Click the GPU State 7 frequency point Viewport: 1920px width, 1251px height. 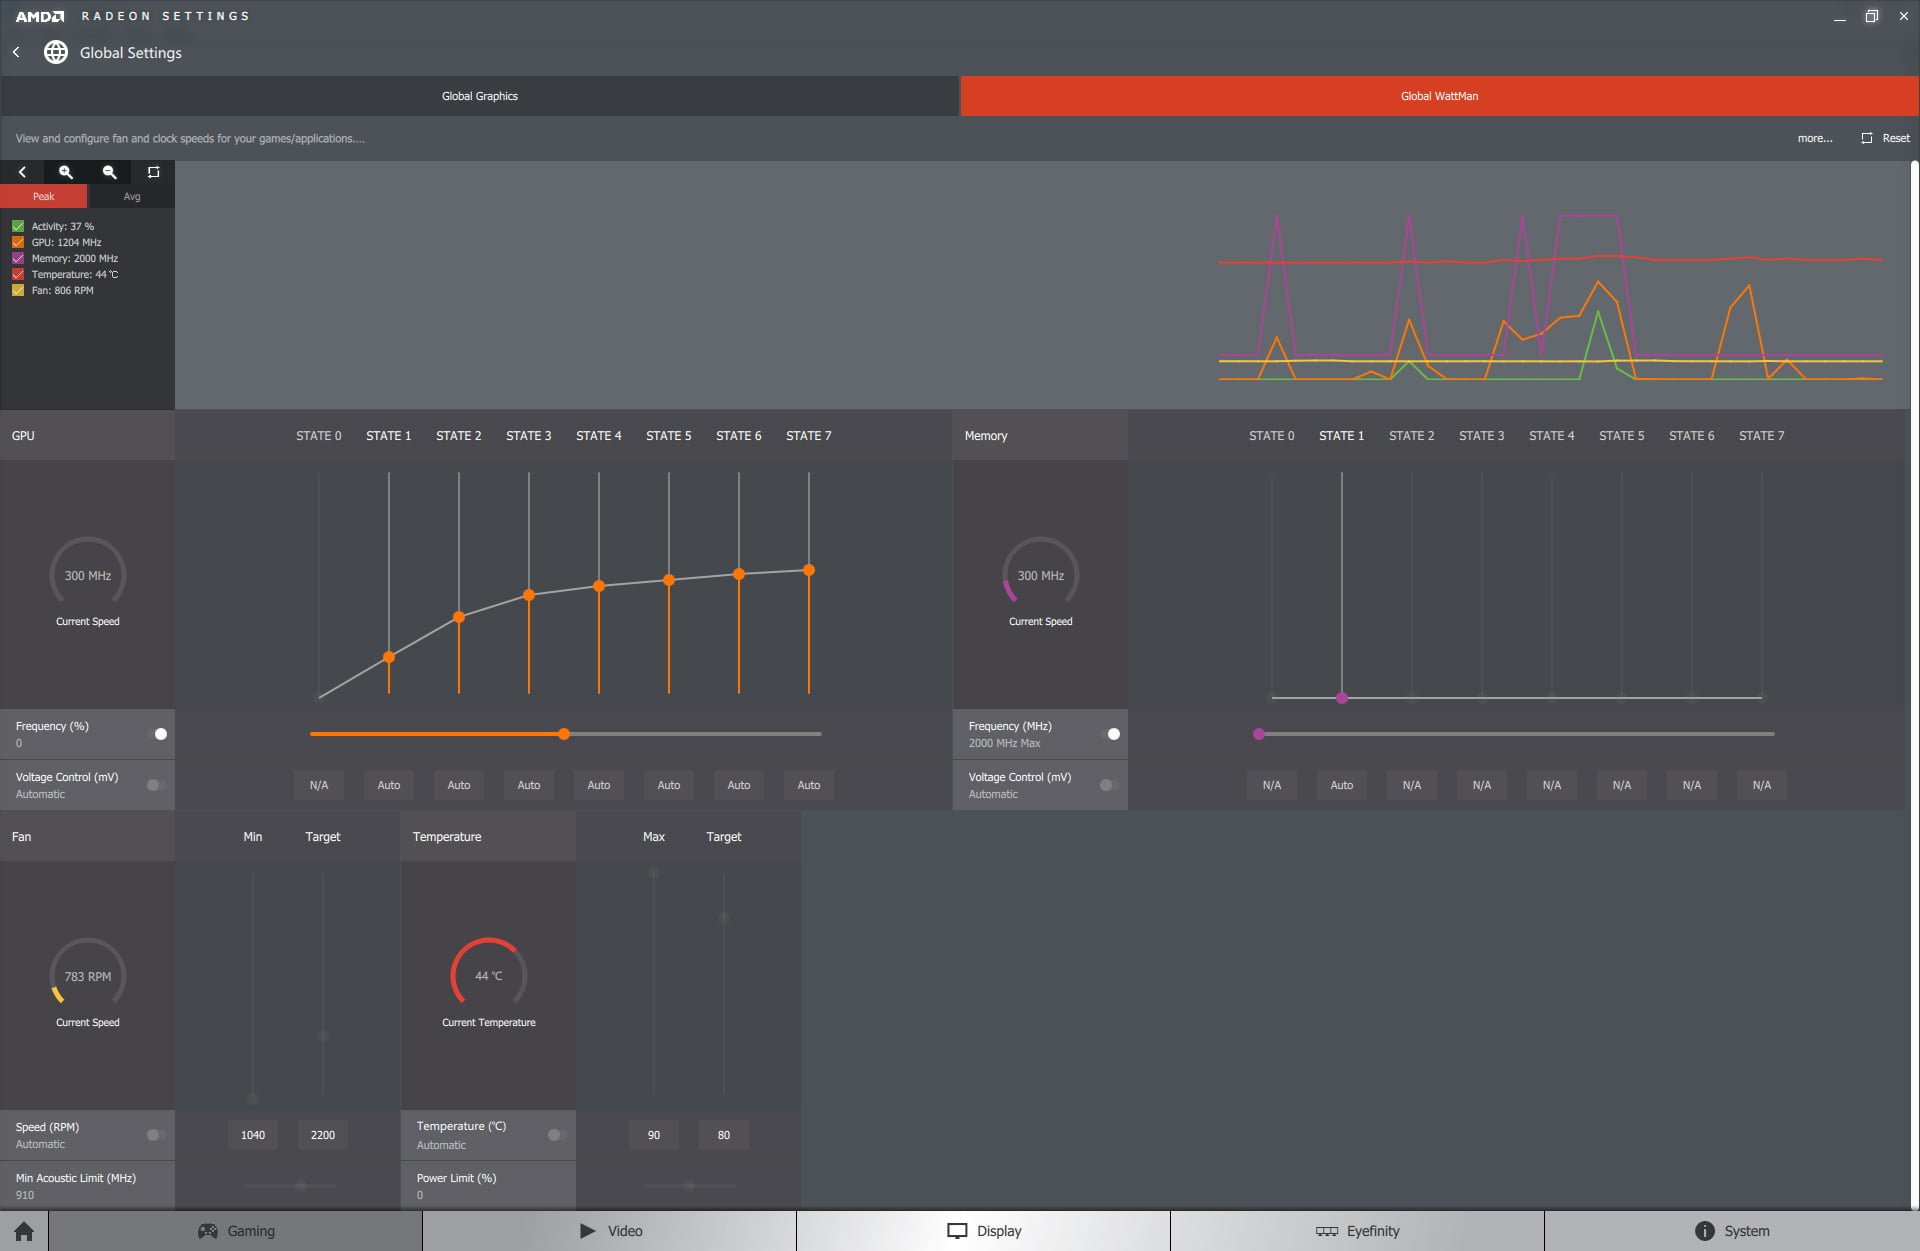(809, 570)
